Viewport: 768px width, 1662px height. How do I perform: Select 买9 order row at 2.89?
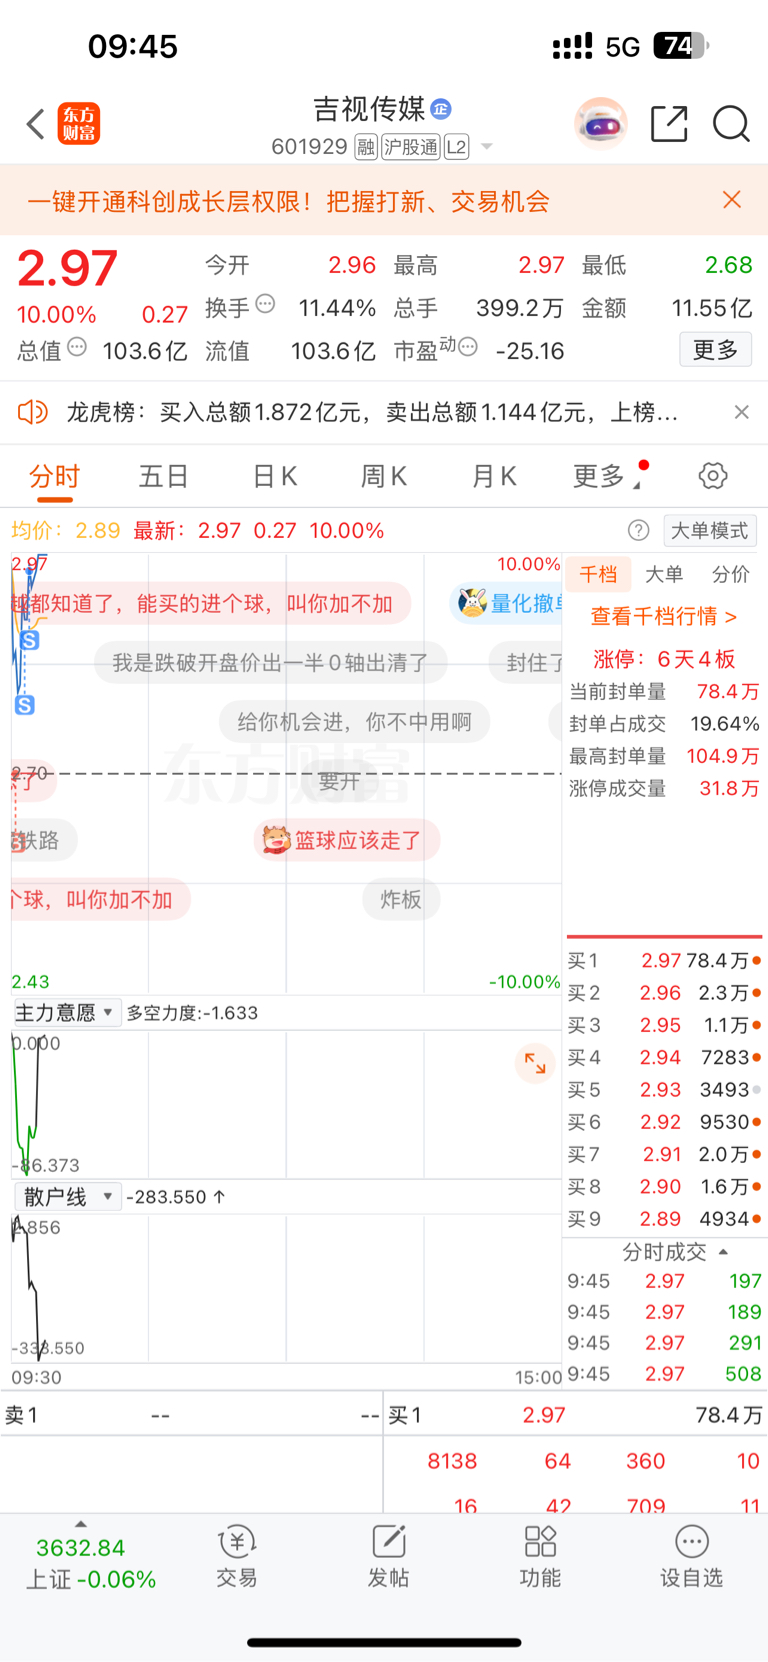pos(664,1219)
